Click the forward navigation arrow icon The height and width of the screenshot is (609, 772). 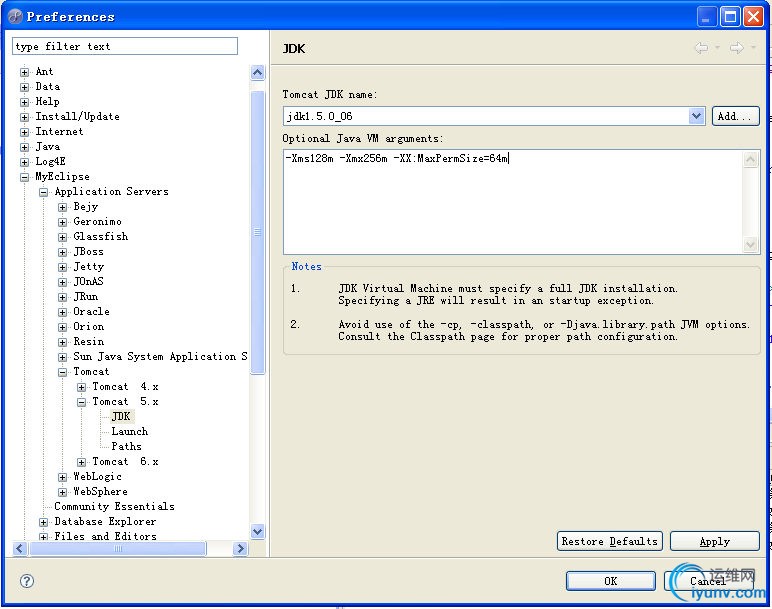click(x=737, y=48)
